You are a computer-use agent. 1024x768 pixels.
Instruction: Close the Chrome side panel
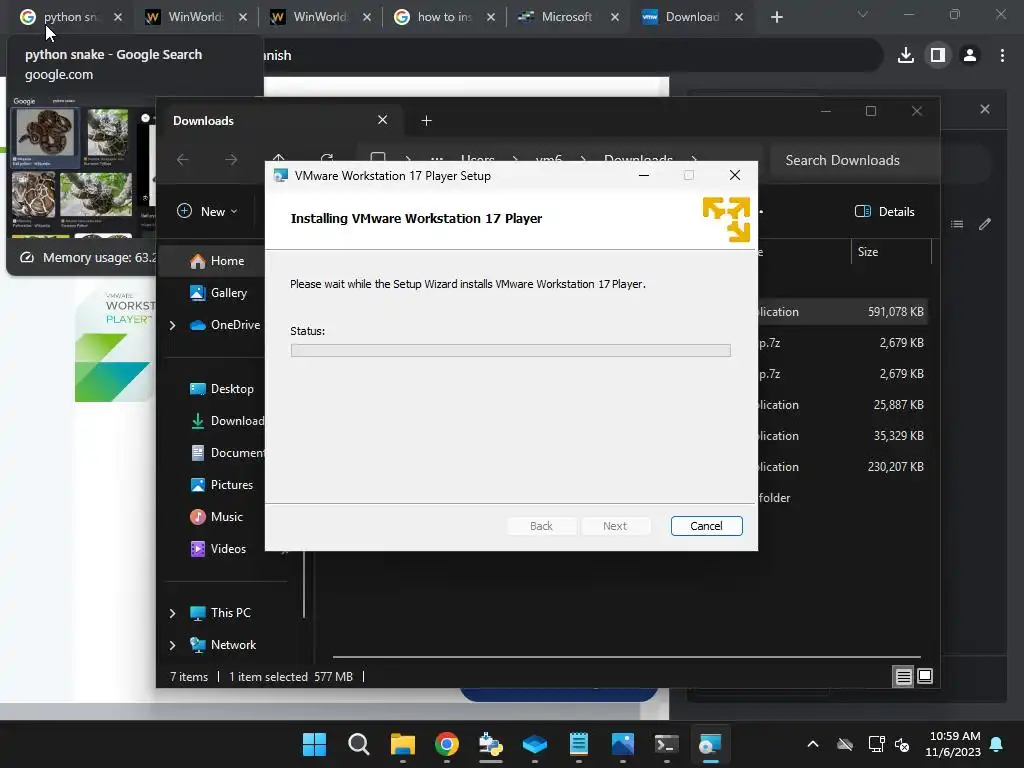coord(985,109)
